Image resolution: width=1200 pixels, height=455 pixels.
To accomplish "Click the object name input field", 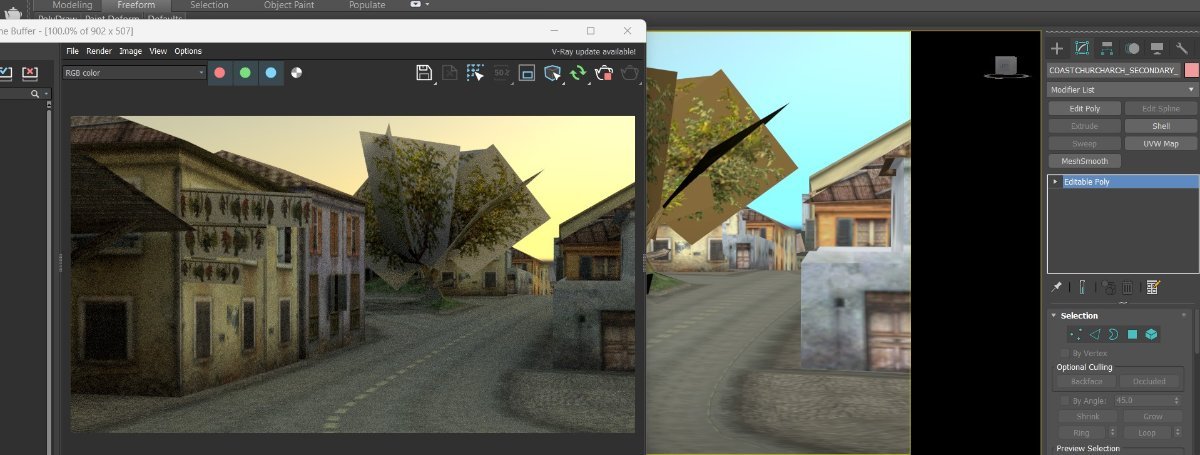I will (x=1113, y=70).
